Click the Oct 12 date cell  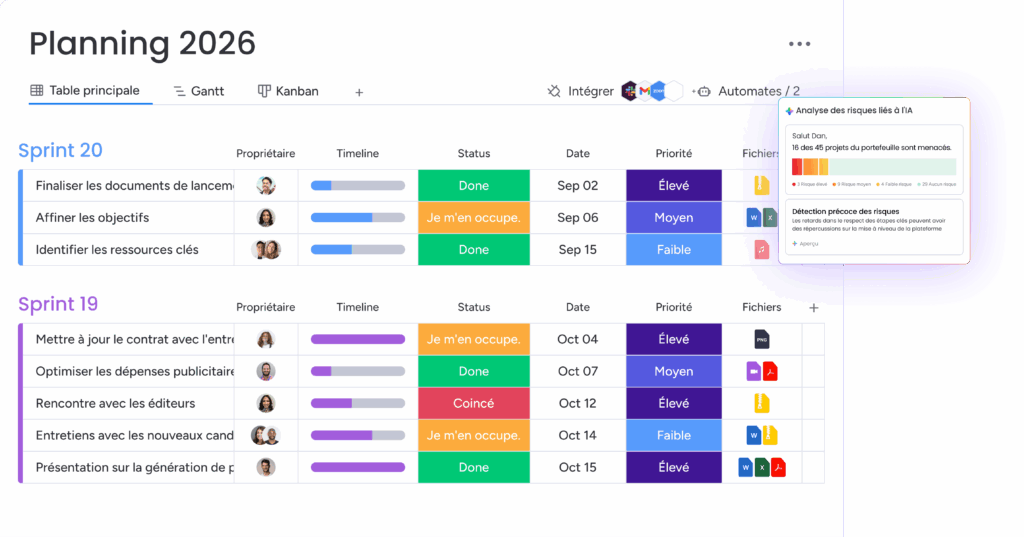[x=578, y=403]
